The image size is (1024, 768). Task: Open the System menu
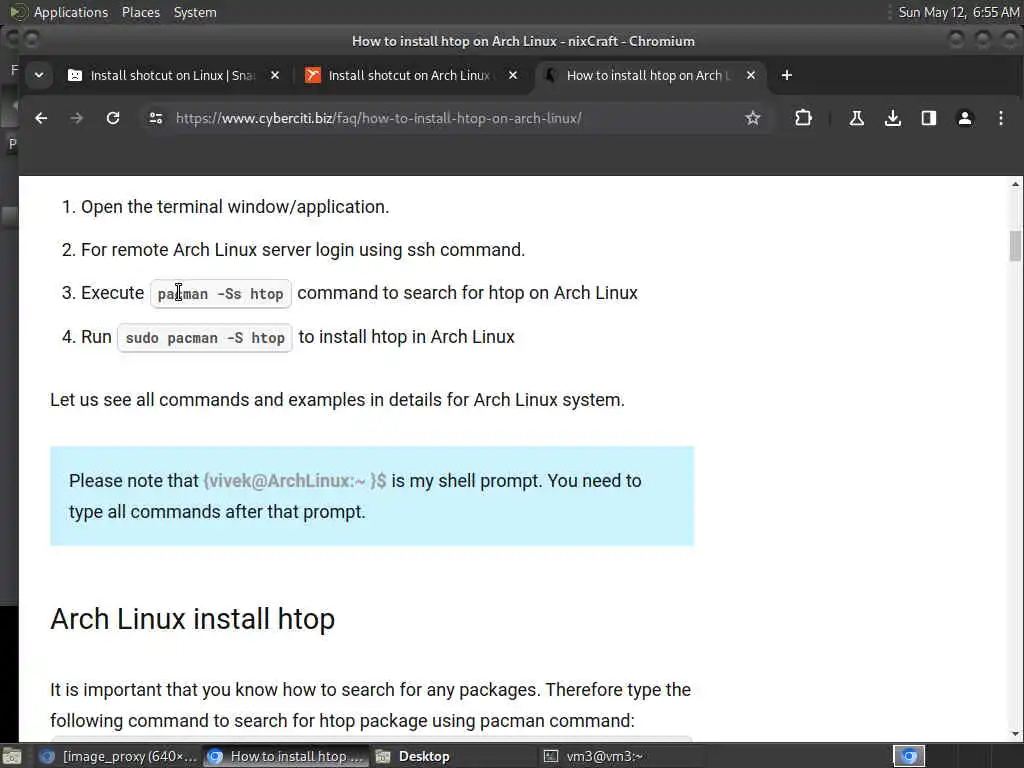[x=195, y=12]
